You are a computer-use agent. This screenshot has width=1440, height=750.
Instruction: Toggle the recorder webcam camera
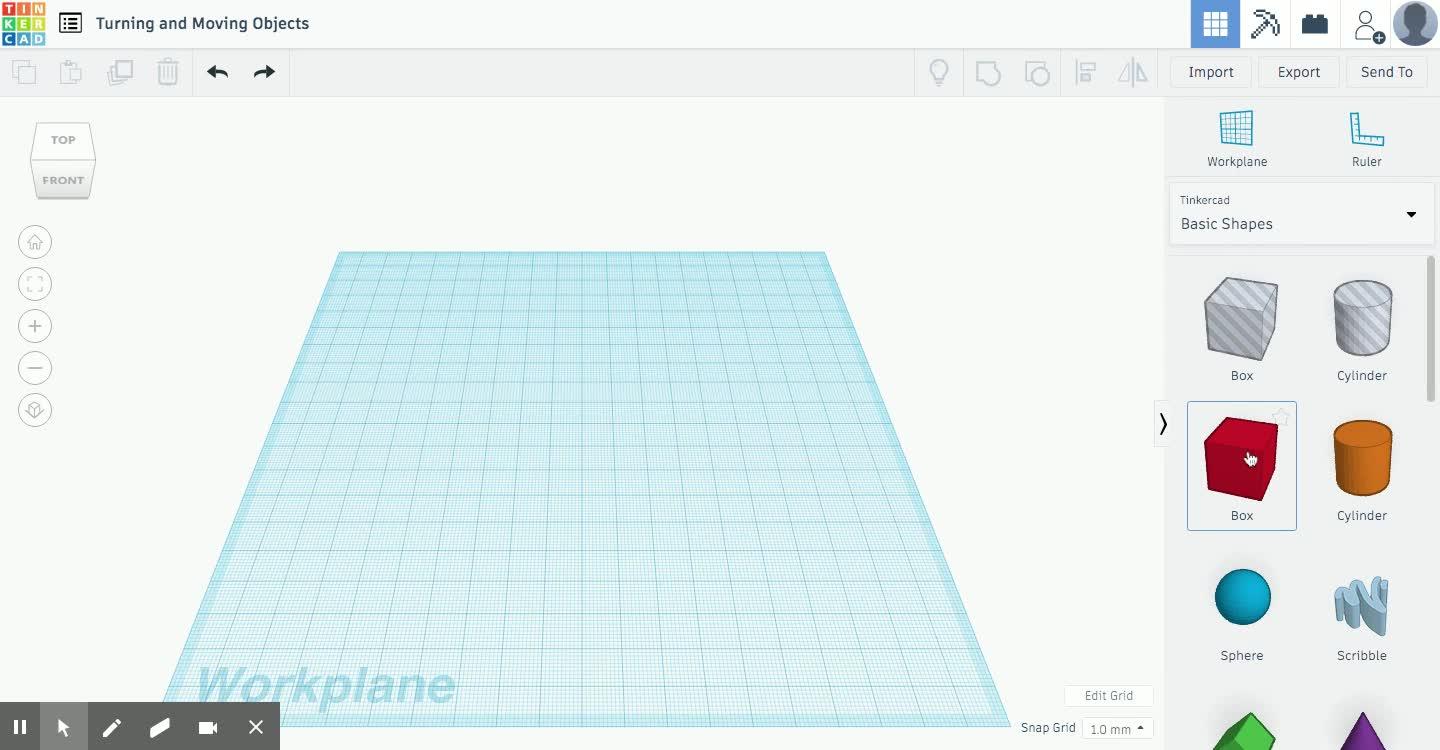(208, 727)
